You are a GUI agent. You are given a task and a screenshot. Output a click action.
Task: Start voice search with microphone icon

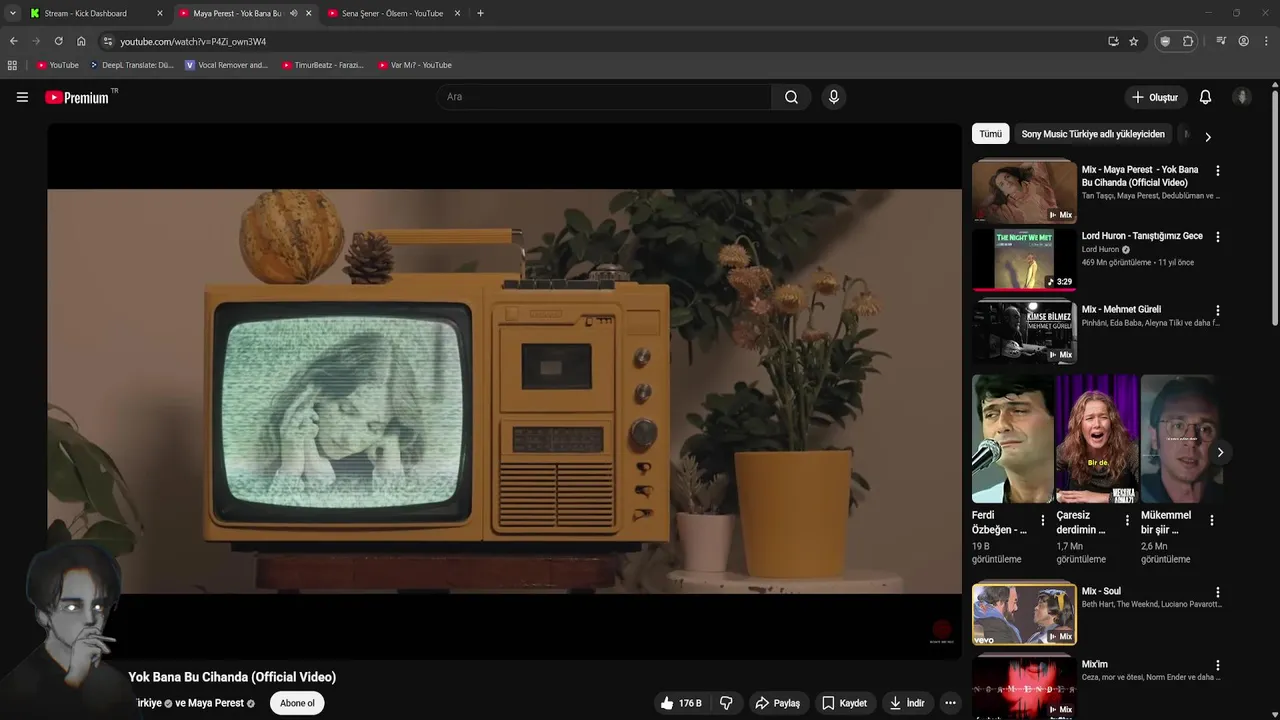tap(833, 97)
